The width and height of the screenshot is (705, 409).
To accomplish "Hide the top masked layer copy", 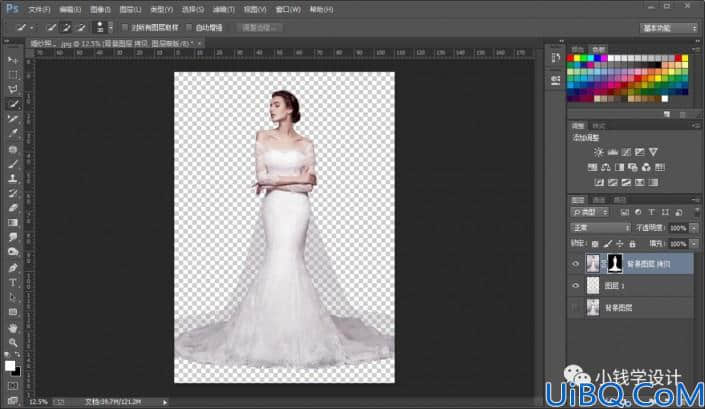I will pyautogui.click(x=576, y=264).
